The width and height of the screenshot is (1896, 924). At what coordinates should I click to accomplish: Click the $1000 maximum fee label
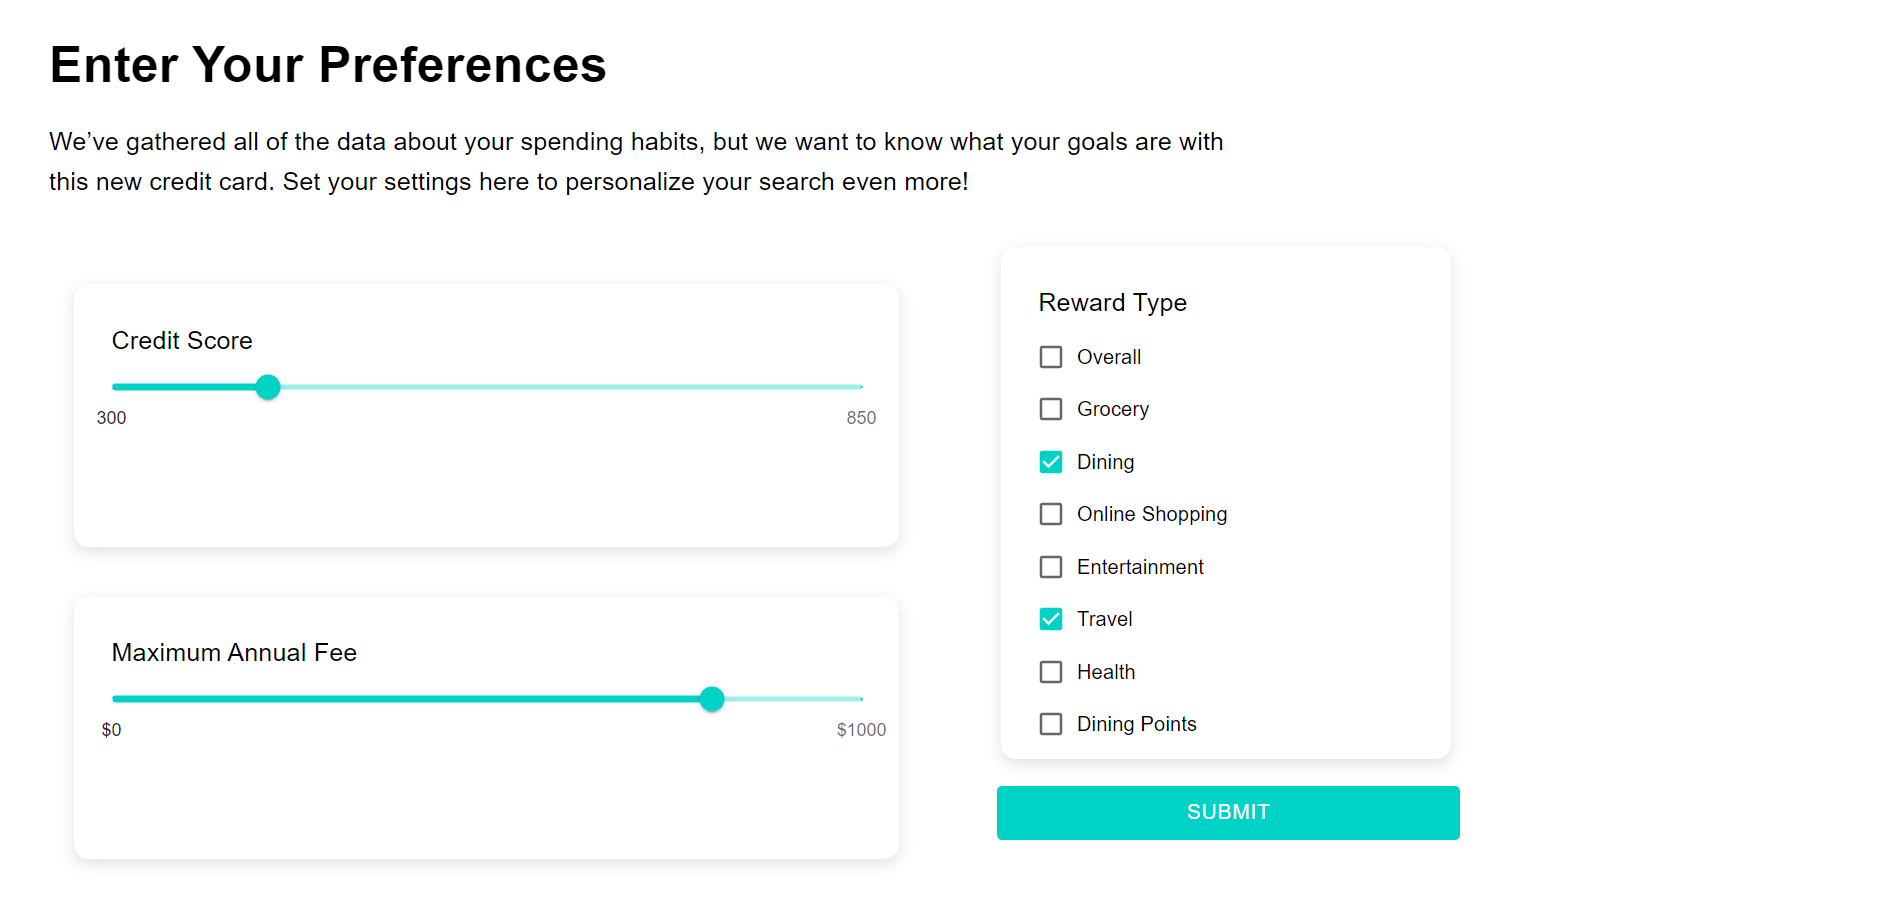(x=861, y=730)
